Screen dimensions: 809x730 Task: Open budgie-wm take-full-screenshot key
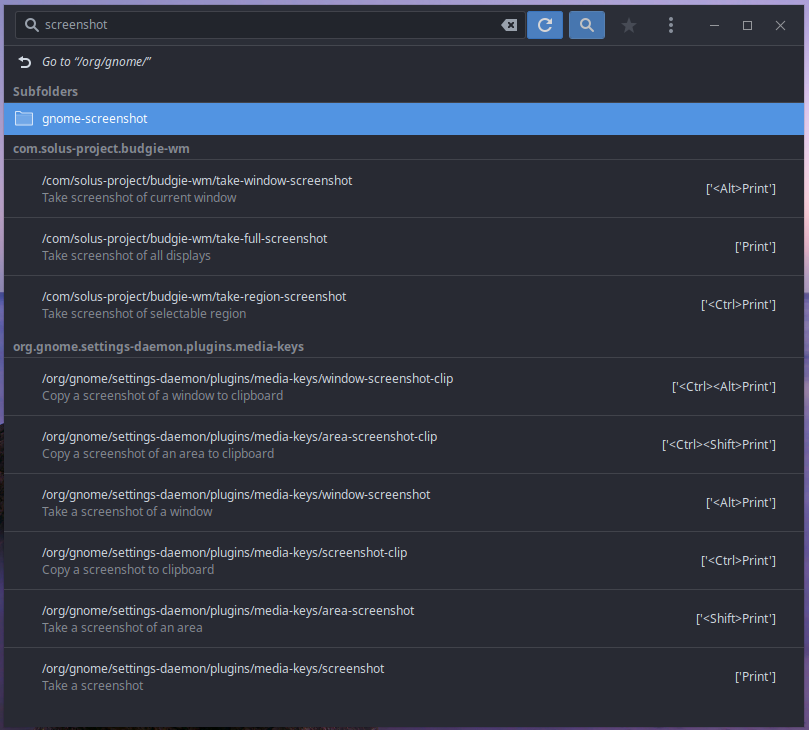coord(400,247)
